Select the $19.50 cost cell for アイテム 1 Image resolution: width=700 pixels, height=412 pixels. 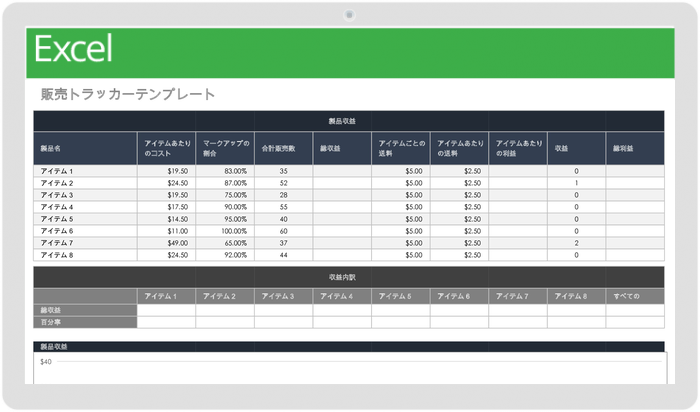coord(167,171)
